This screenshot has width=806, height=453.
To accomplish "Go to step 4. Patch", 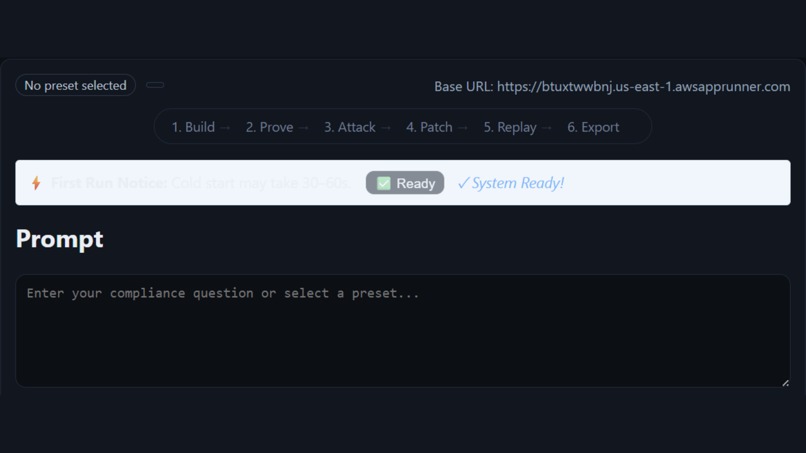I will [429, 127].
